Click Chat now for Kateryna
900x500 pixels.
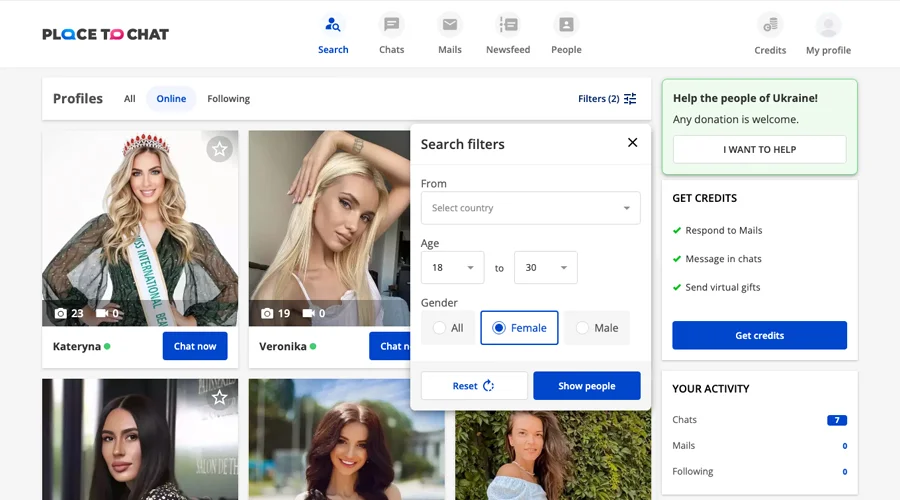tap(195, 346)
